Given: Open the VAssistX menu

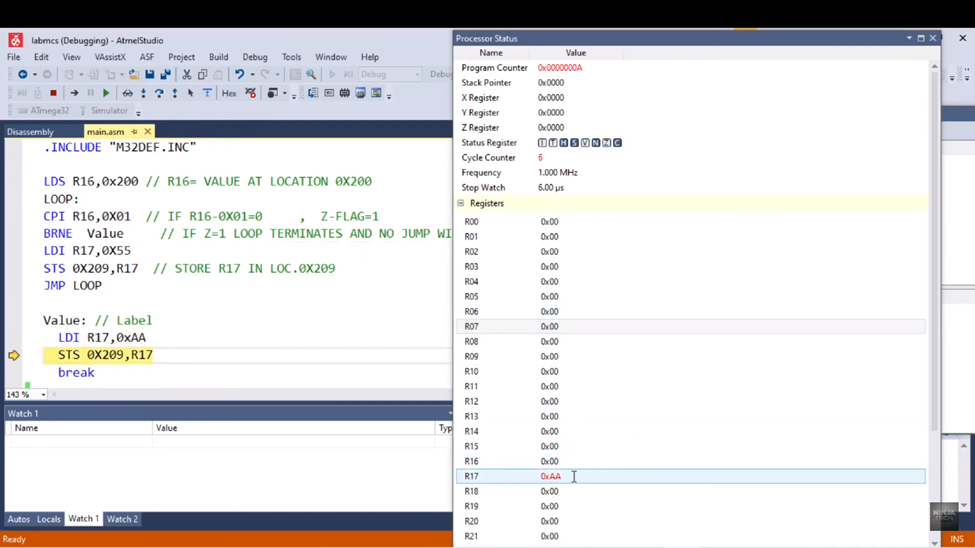Looking at the screenshot, I should [x=110, y=57].
